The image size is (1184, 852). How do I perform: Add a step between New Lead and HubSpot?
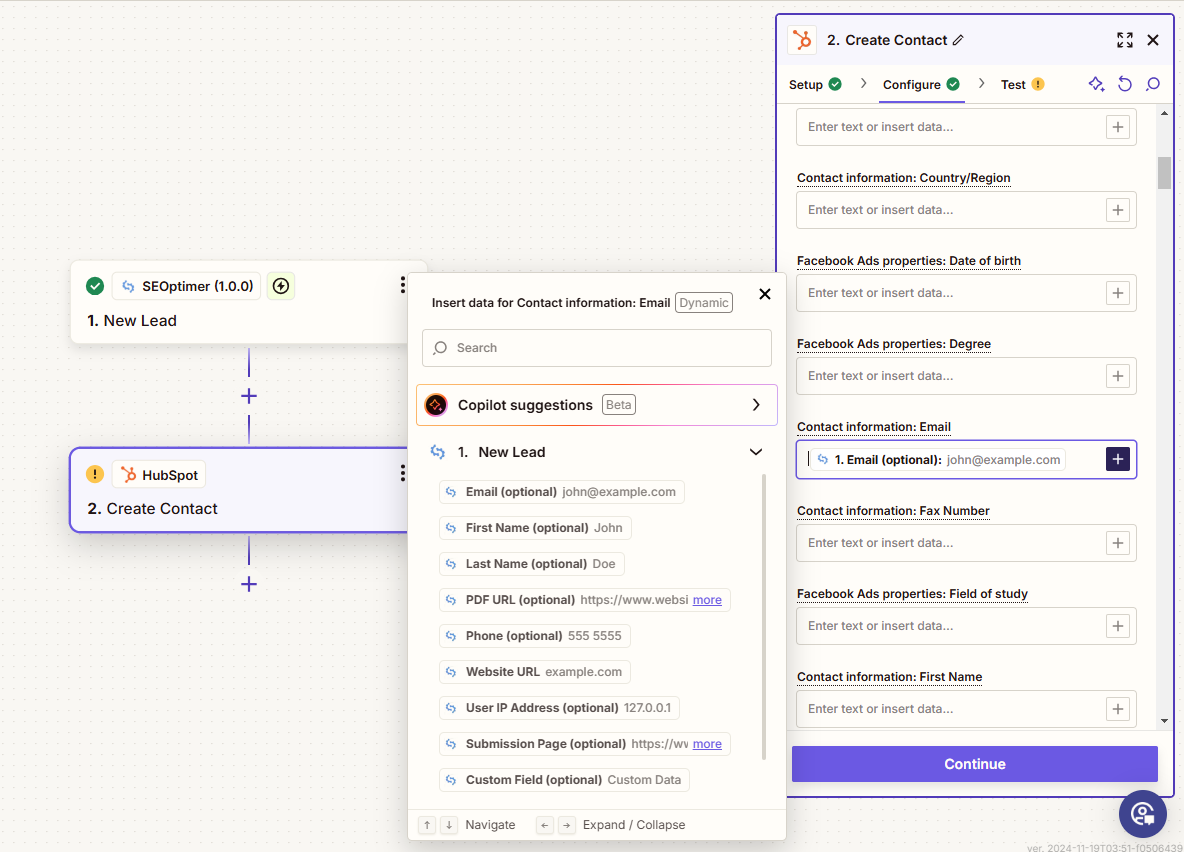tap(249, 396)
